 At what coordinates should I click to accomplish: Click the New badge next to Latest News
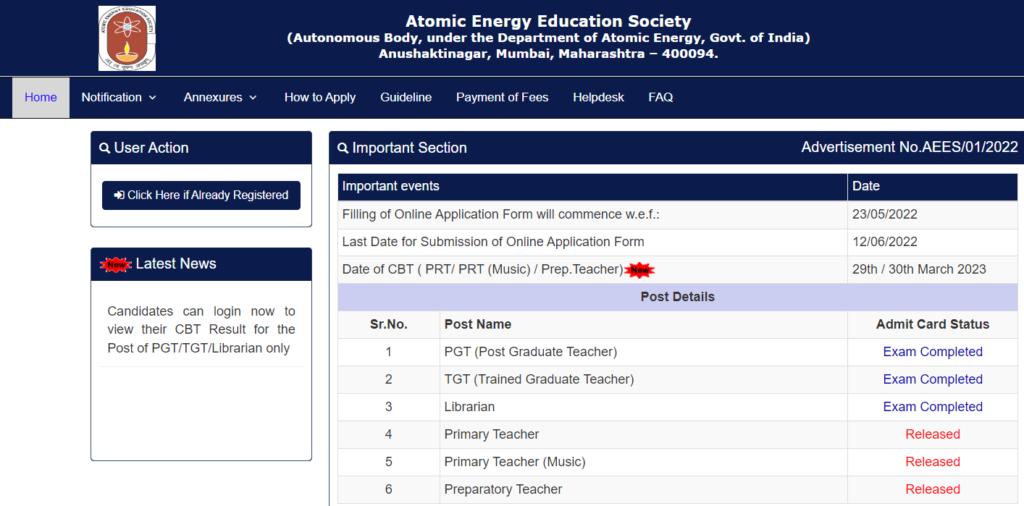tap(116, 264)
